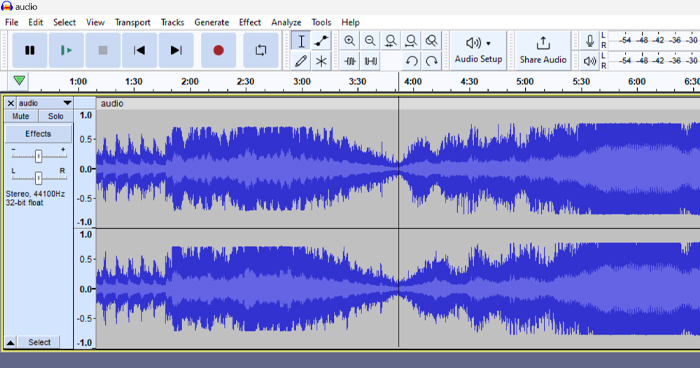Viewport: 700px width, 368px height.
Task: Click the 2:00 mark on the timeline
Action: [190, 82]
